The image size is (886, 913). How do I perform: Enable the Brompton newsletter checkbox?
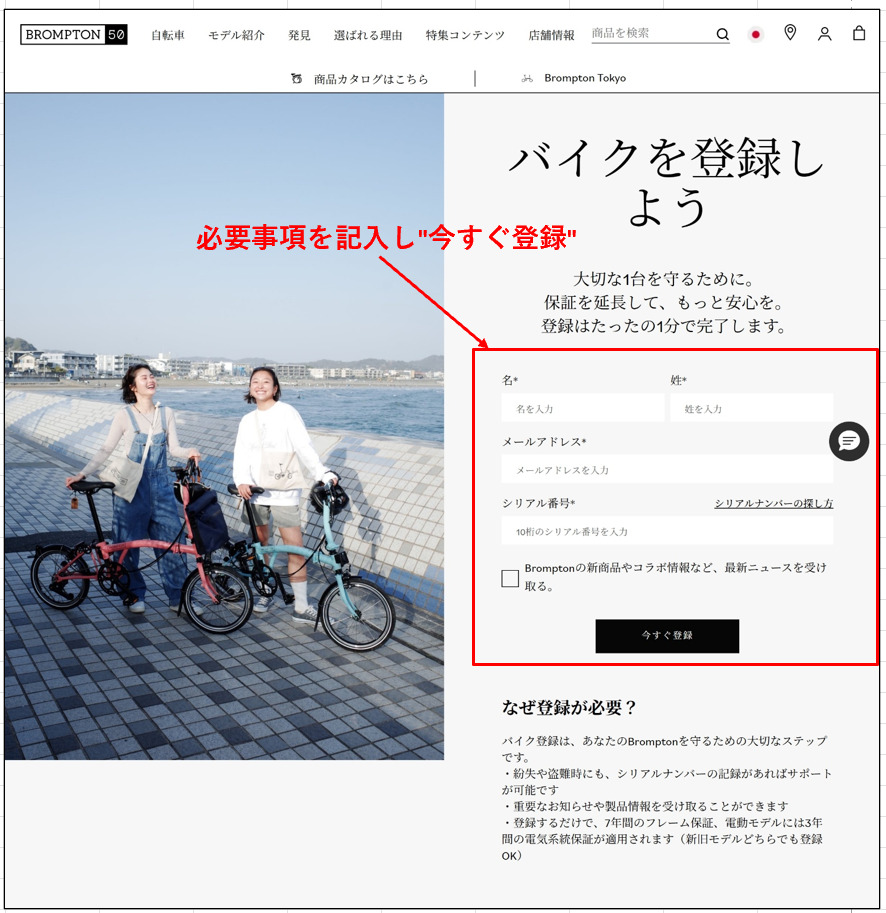click(510, 578)
